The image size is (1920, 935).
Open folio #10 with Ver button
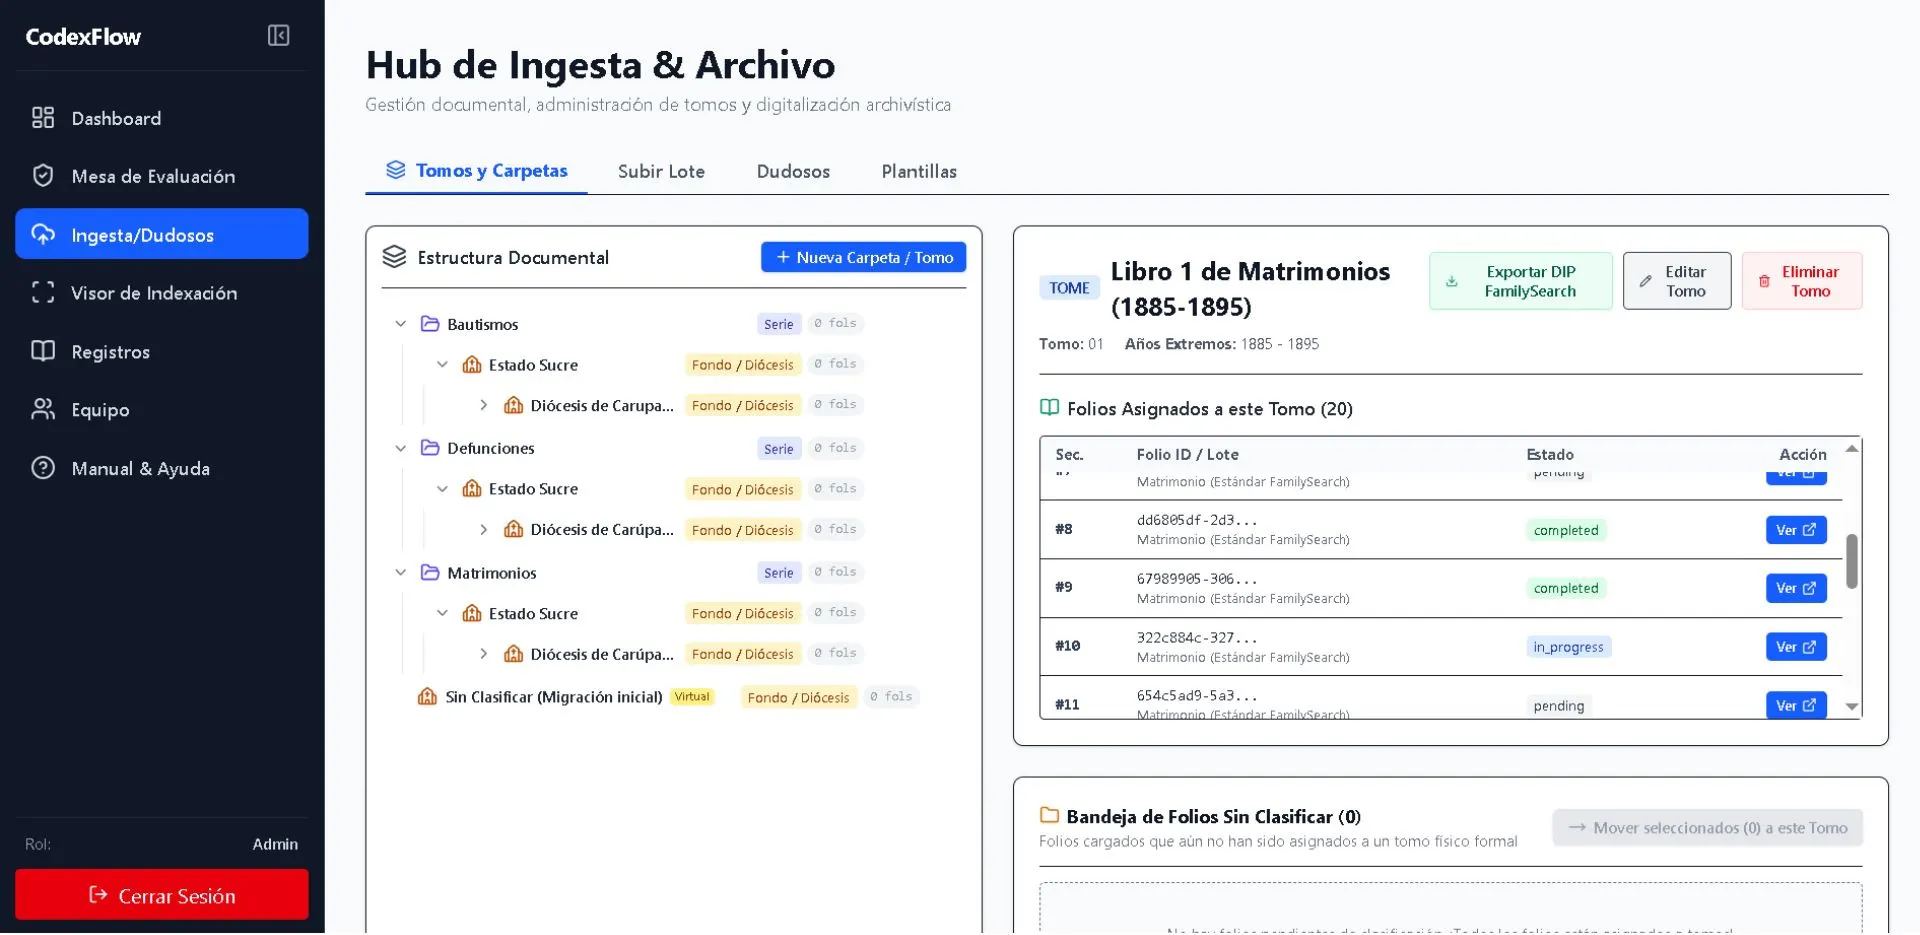(x=1796, y=647)
